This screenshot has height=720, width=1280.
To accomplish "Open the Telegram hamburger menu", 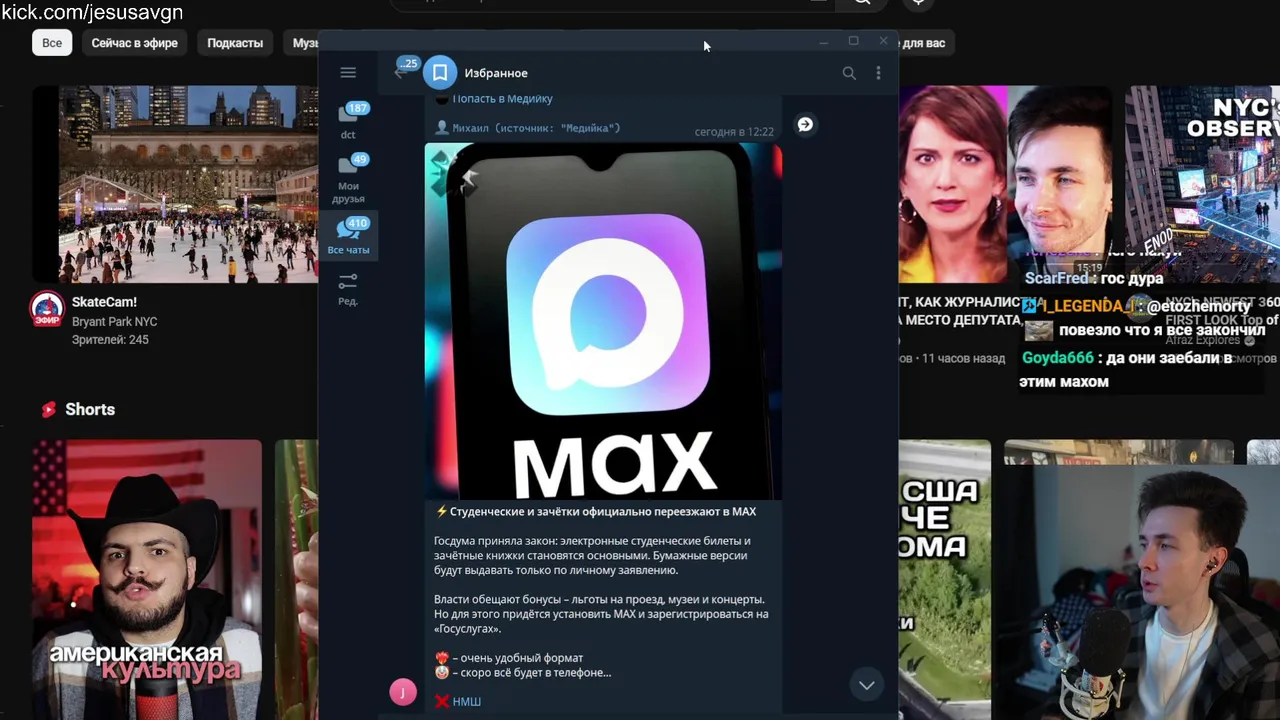I will click(348, 72).
